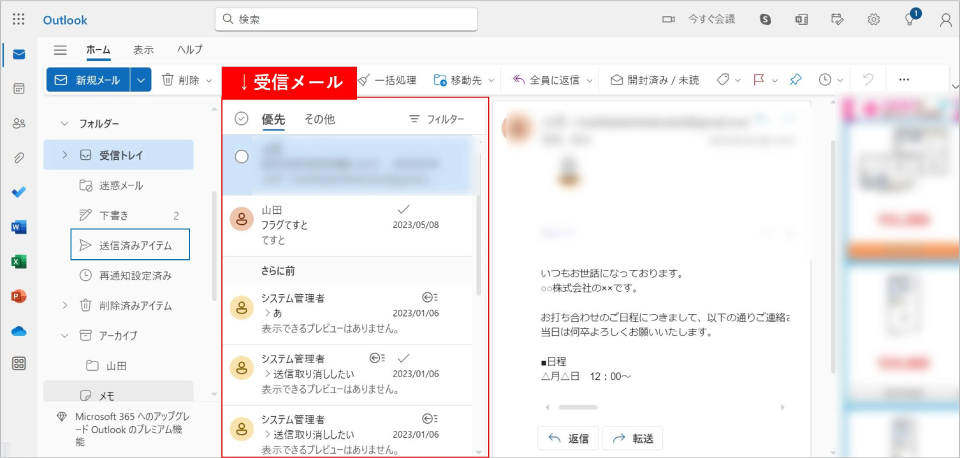This screenshot has height=458, width=960.
Task: Open the More apps icon in rail
Action: pos(19,364)
